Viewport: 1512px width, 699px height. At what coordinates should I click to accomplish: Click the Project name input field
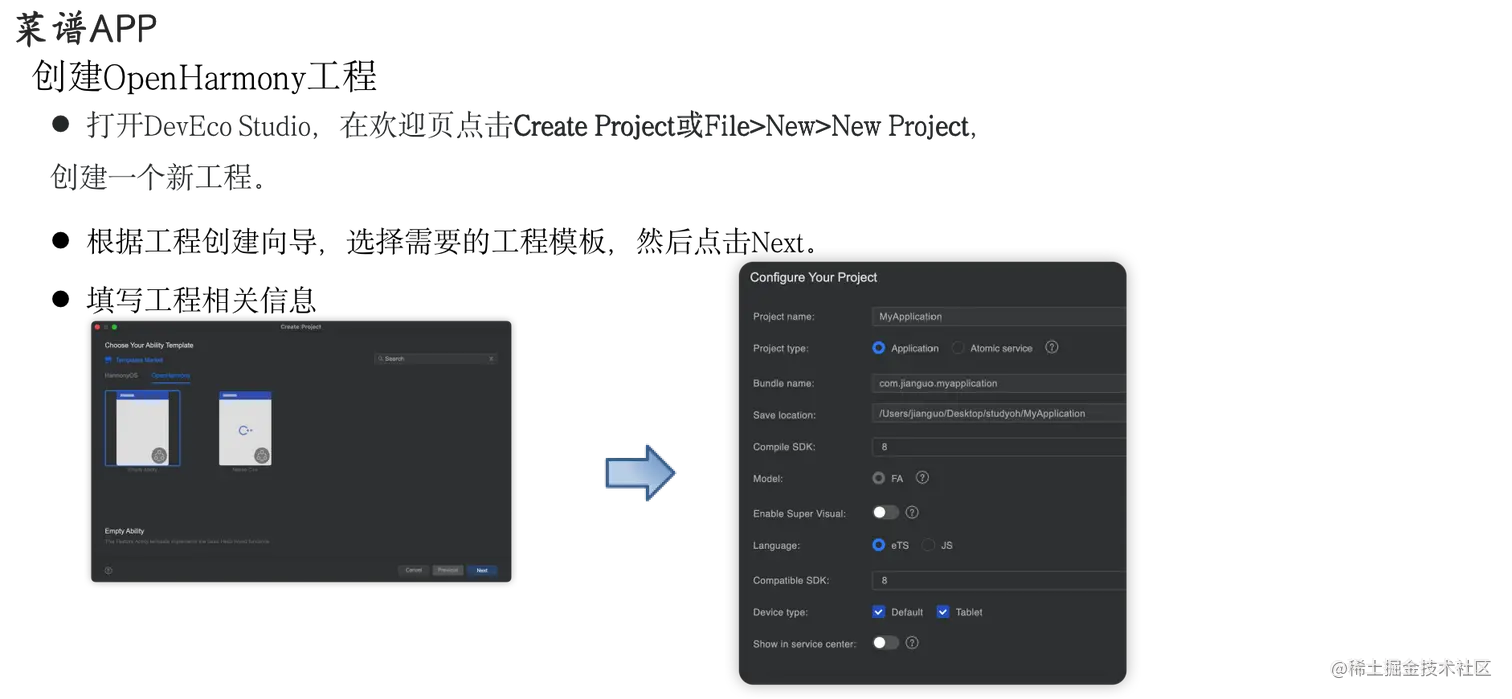(999, 316)
